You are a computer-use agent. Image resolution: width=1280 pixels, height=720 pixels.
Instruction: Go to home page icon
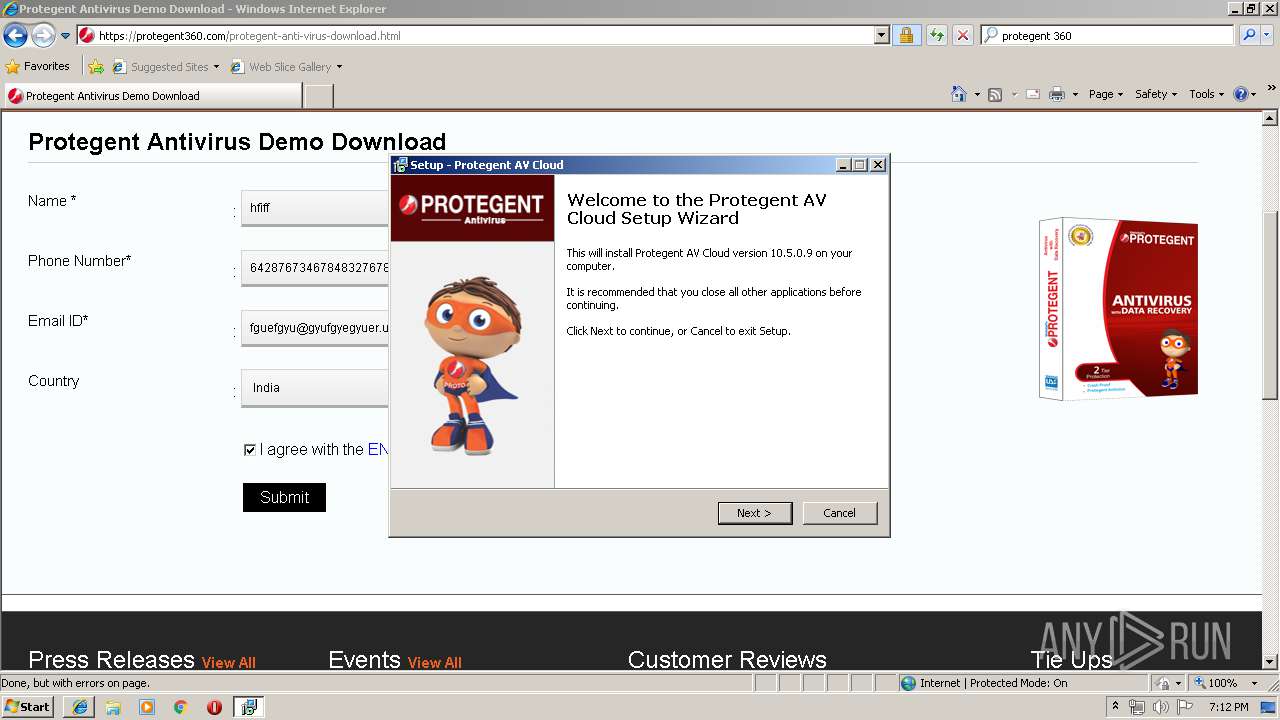click(959, 94)
